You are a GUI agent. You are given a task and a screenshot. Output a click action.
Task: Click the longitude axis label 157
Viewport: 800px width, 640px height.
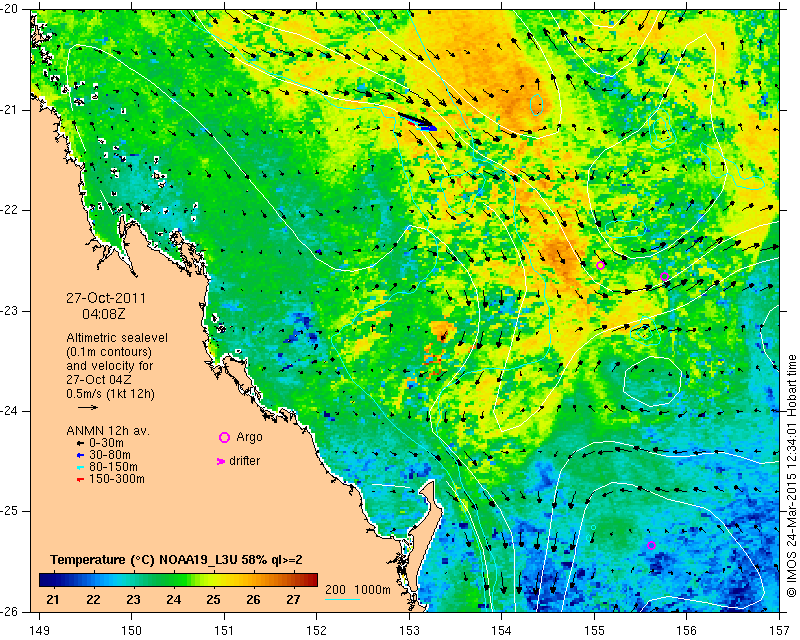(780, 631)
